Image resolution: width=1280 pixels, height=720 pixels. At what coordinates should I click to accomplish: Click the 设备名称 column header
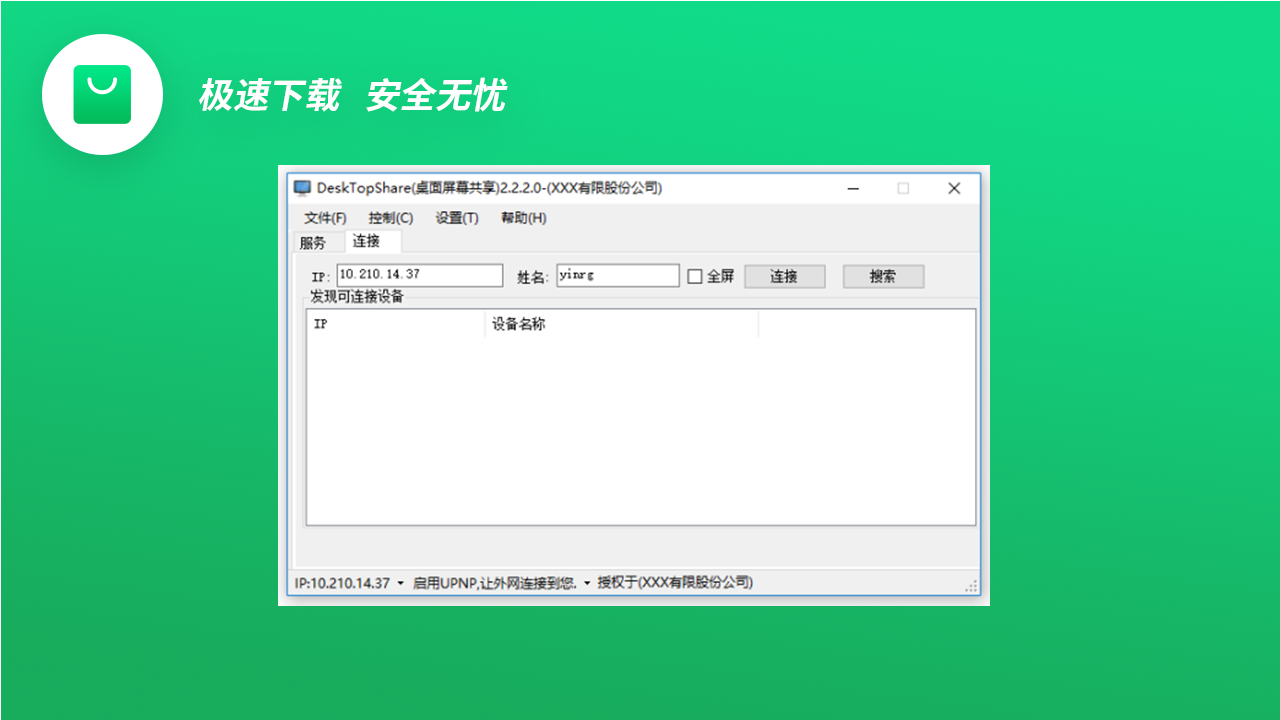click(x=620, y=324)
